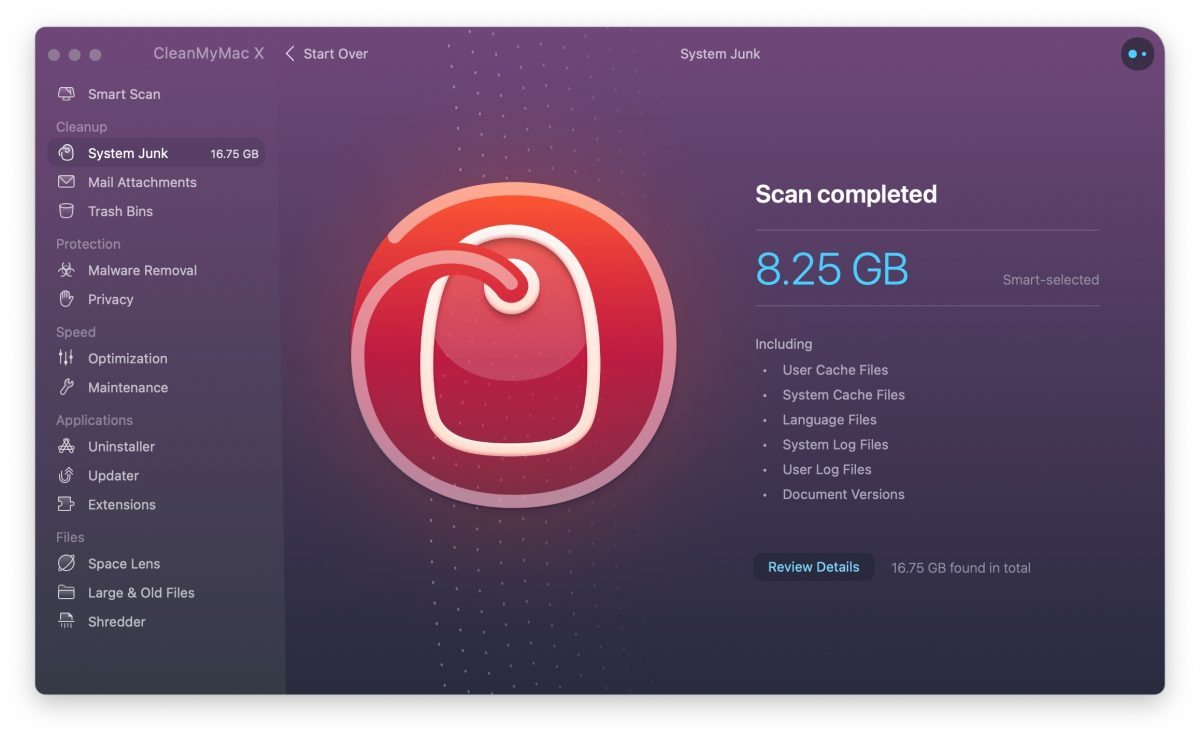Click the Smart Scan monitor icon

click(x=66, y=94)
